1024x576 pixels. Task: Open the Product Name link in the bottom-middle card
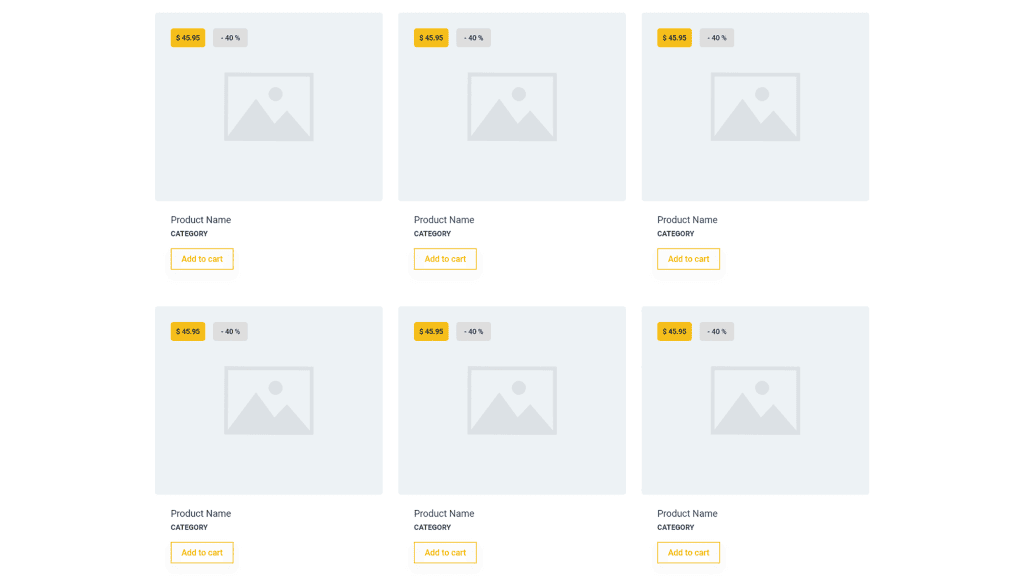pyautogui.click(x=444, y=514)
